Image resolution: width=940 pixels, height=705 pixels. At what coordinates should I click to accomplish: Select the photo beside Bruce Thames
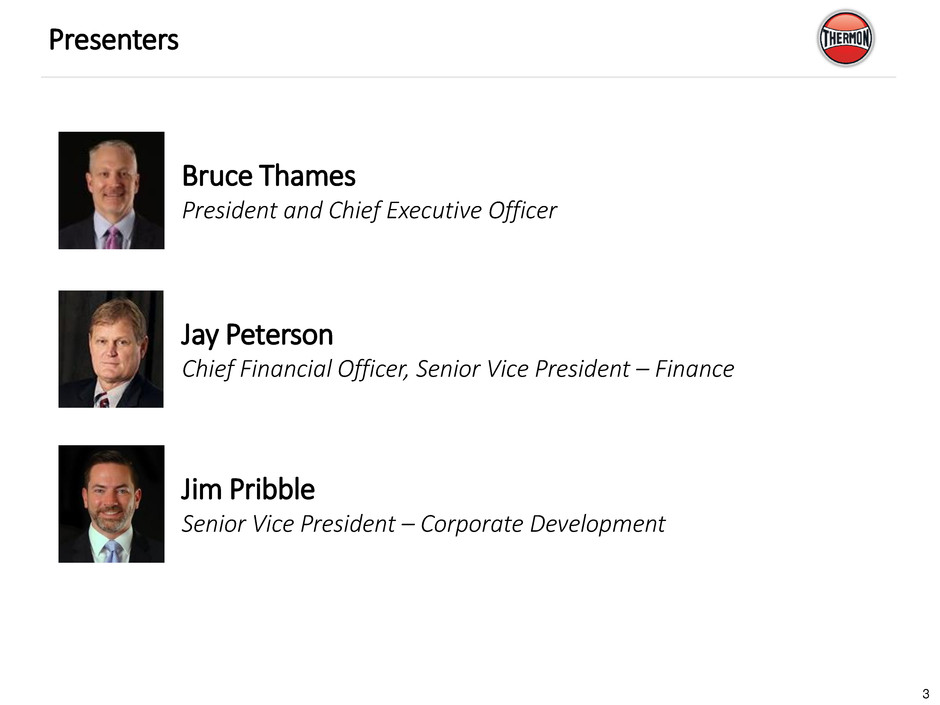coord(111,190)
